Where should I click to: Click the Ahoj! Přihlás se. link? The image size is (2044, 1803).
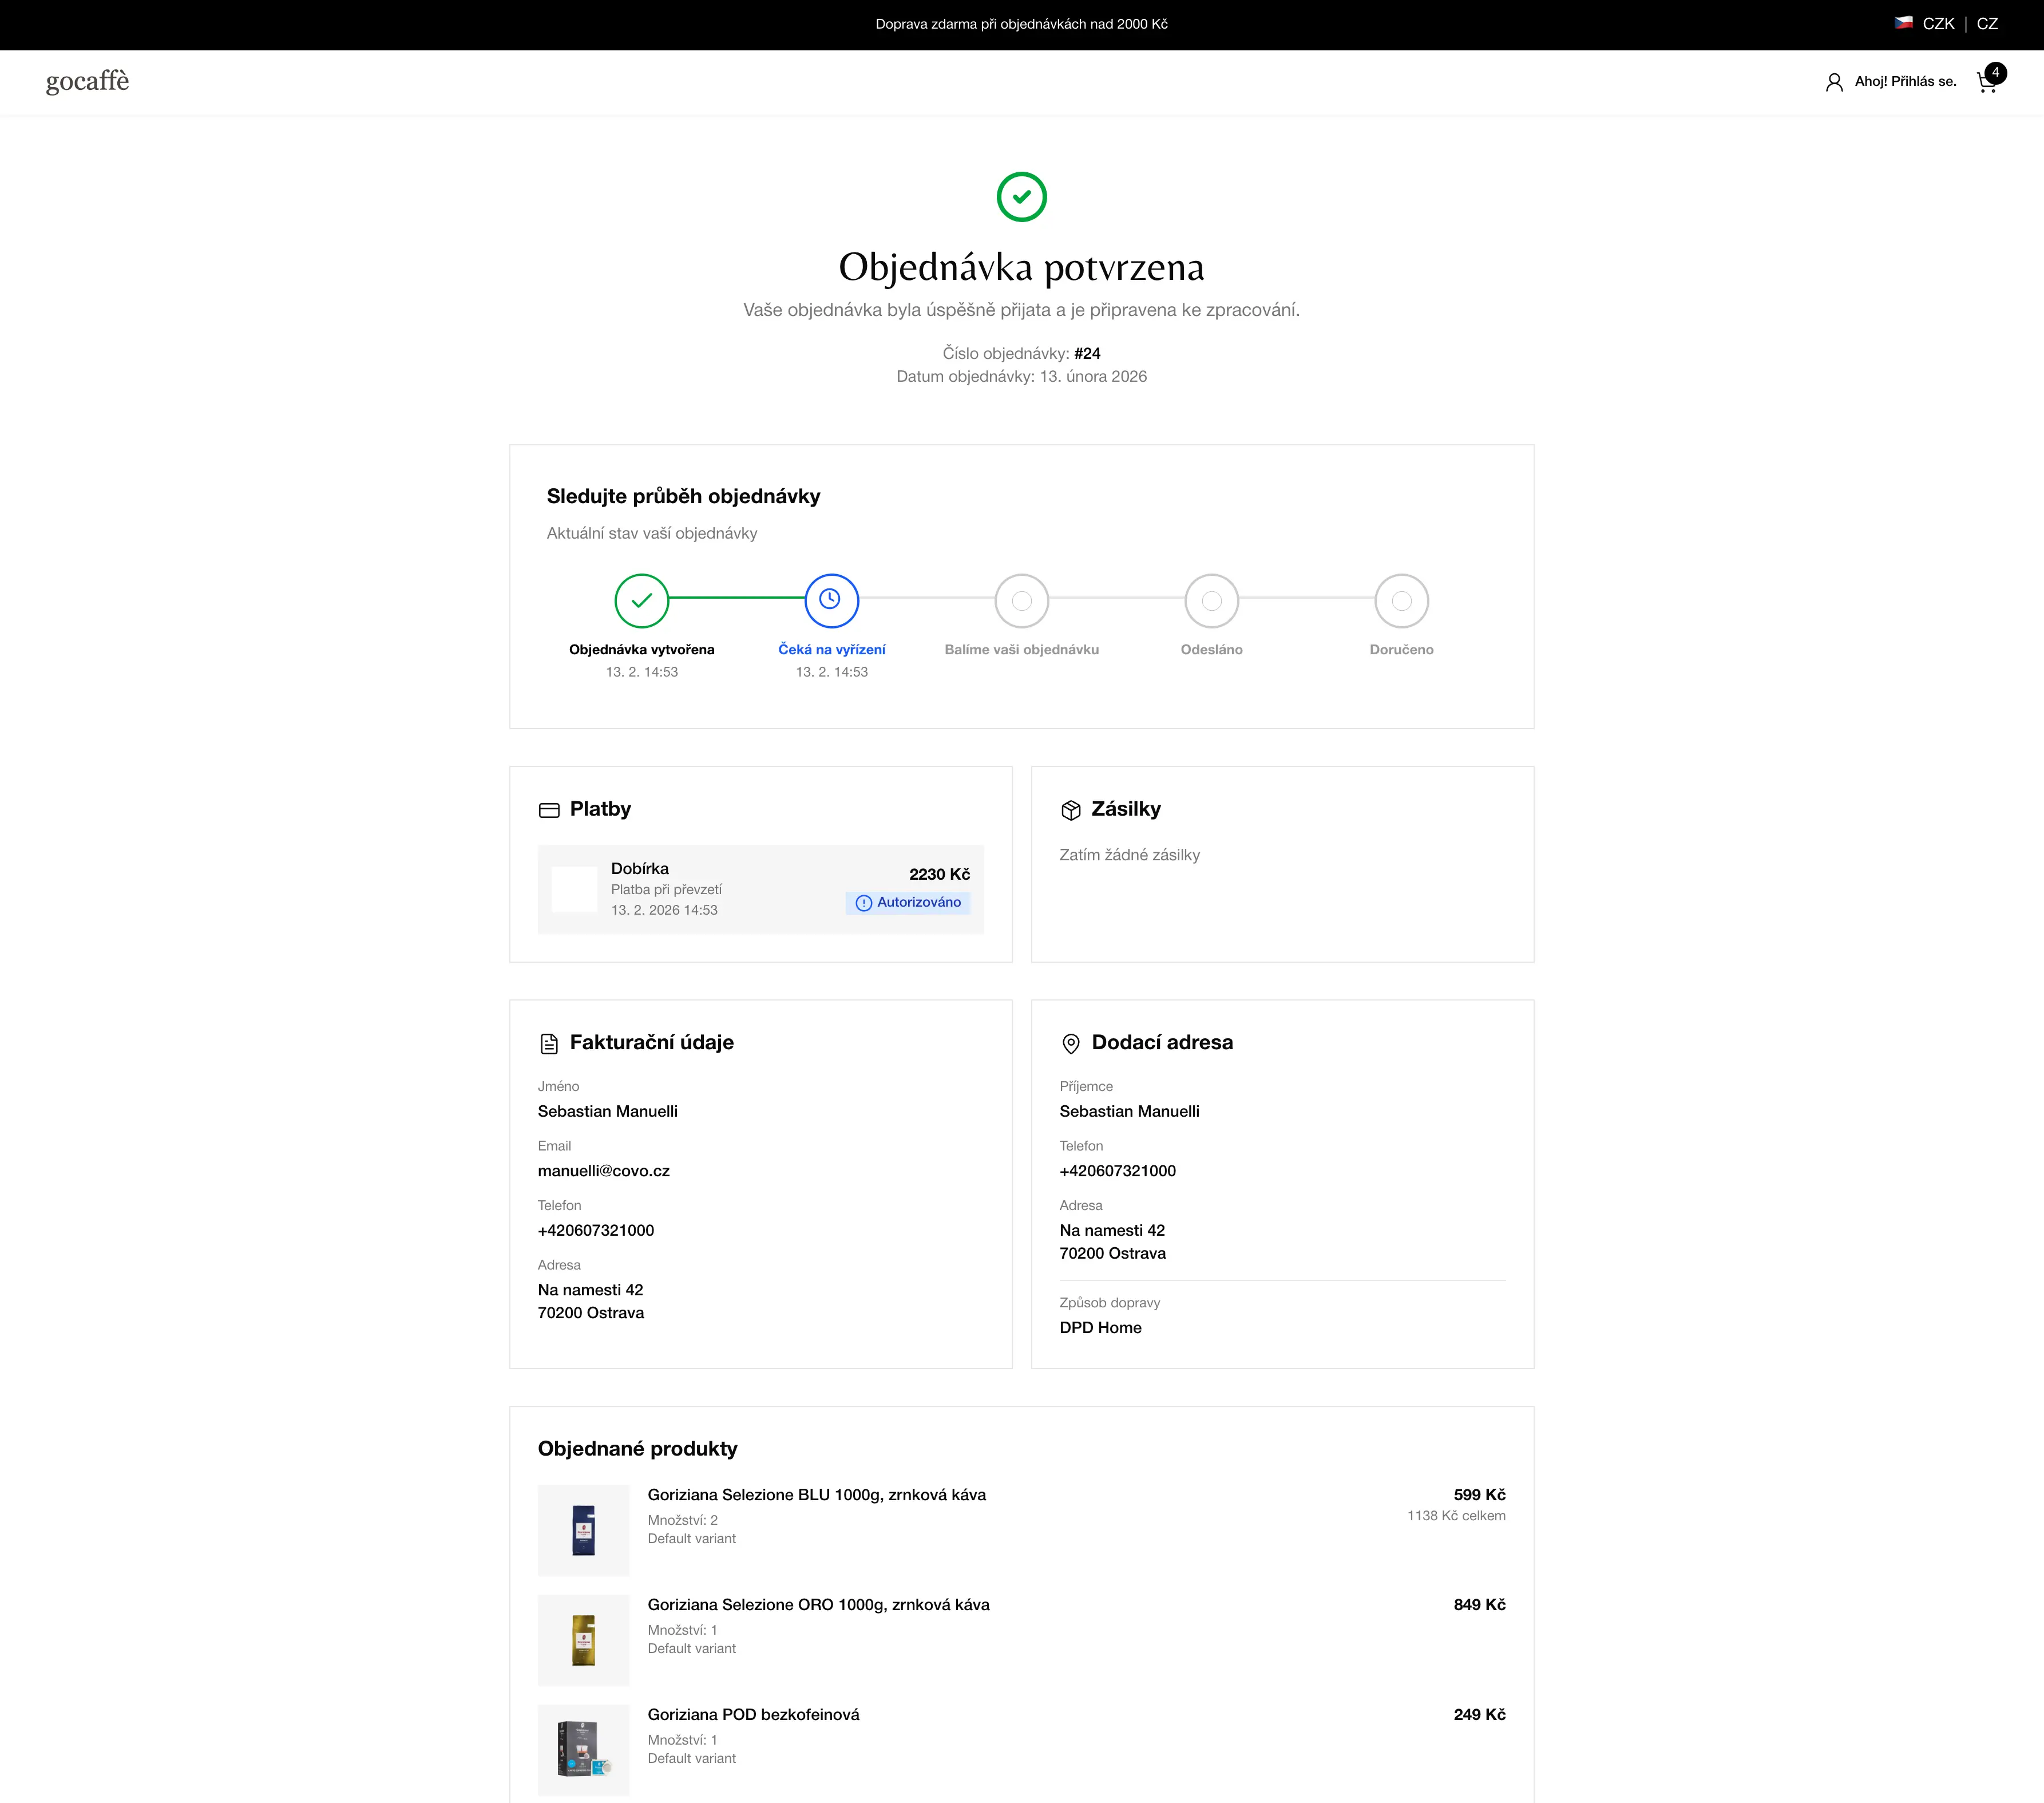coord(1905,82)
